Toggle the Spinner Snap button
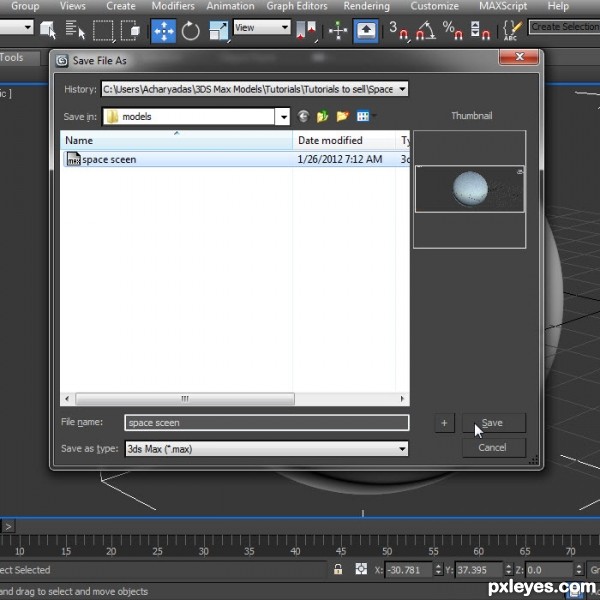600x600 pixels. pos(480,31)
